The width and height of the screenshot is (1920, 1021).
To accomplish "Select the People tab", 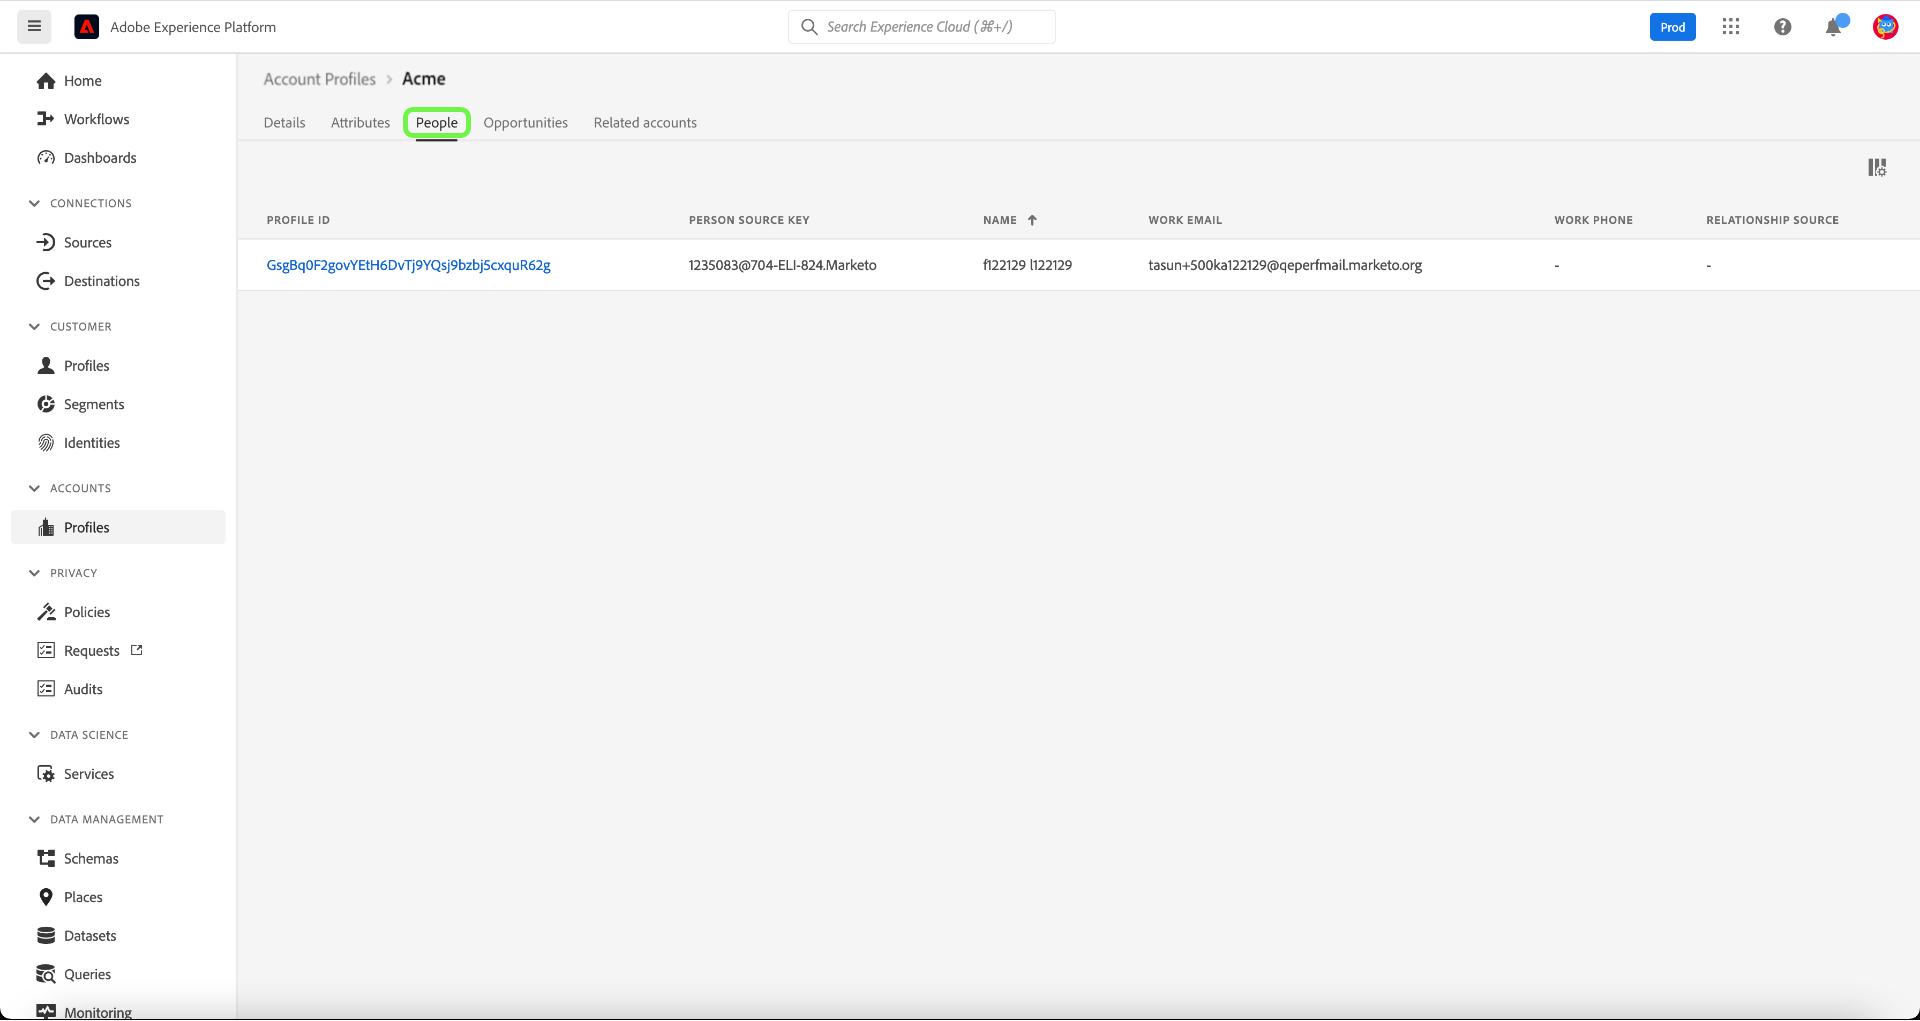I will click(437, 123).
